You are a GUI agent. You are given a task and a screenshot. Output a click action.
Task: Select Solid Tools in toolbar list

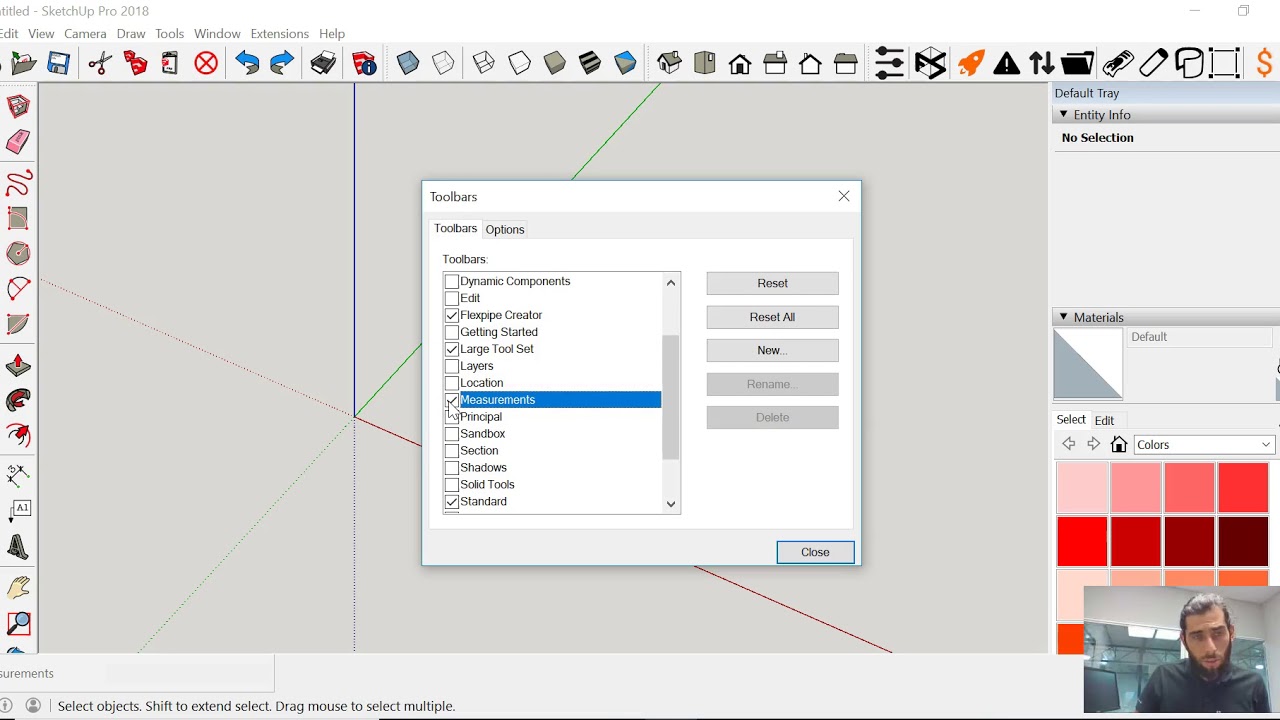(487, 485)
